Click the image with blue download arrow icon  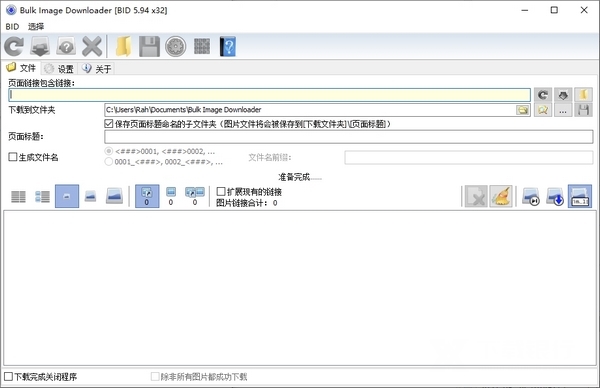(x=555, y=196)
